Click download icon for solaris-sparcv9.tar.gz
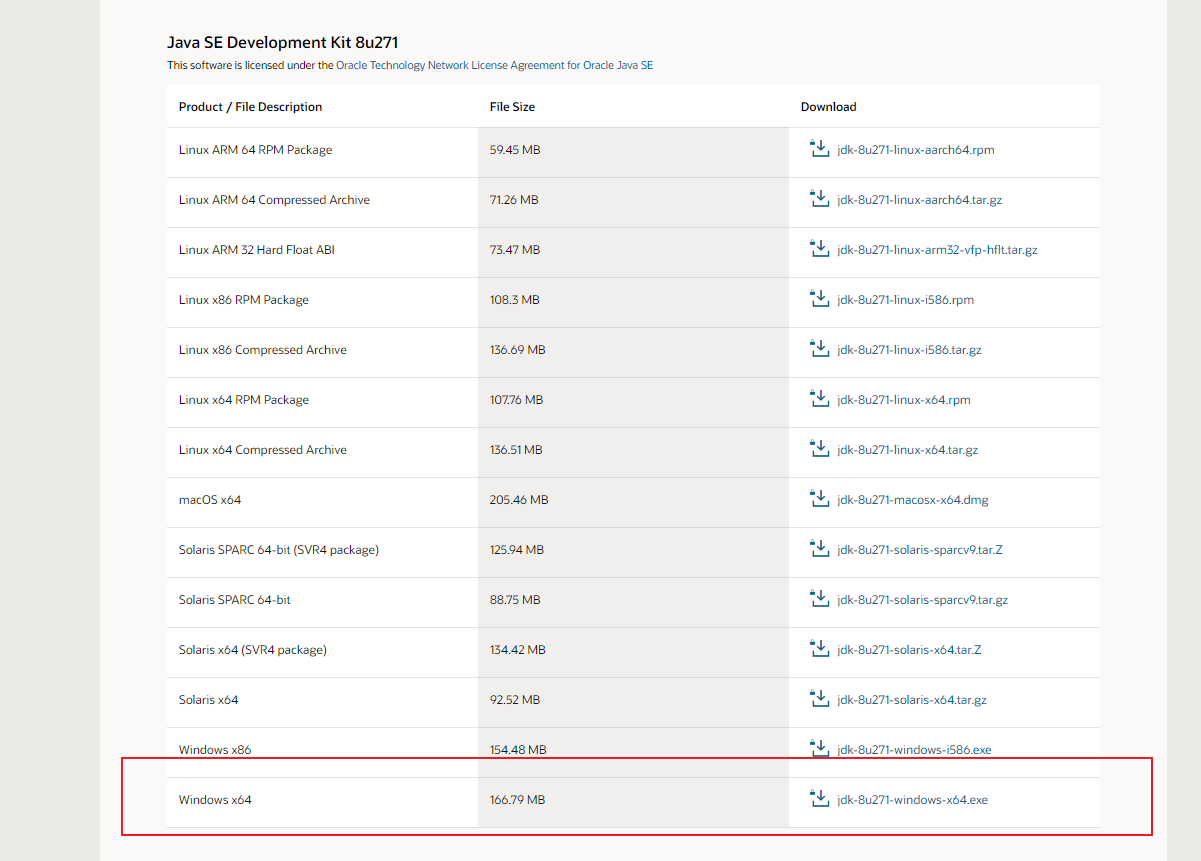 (819, 599)
